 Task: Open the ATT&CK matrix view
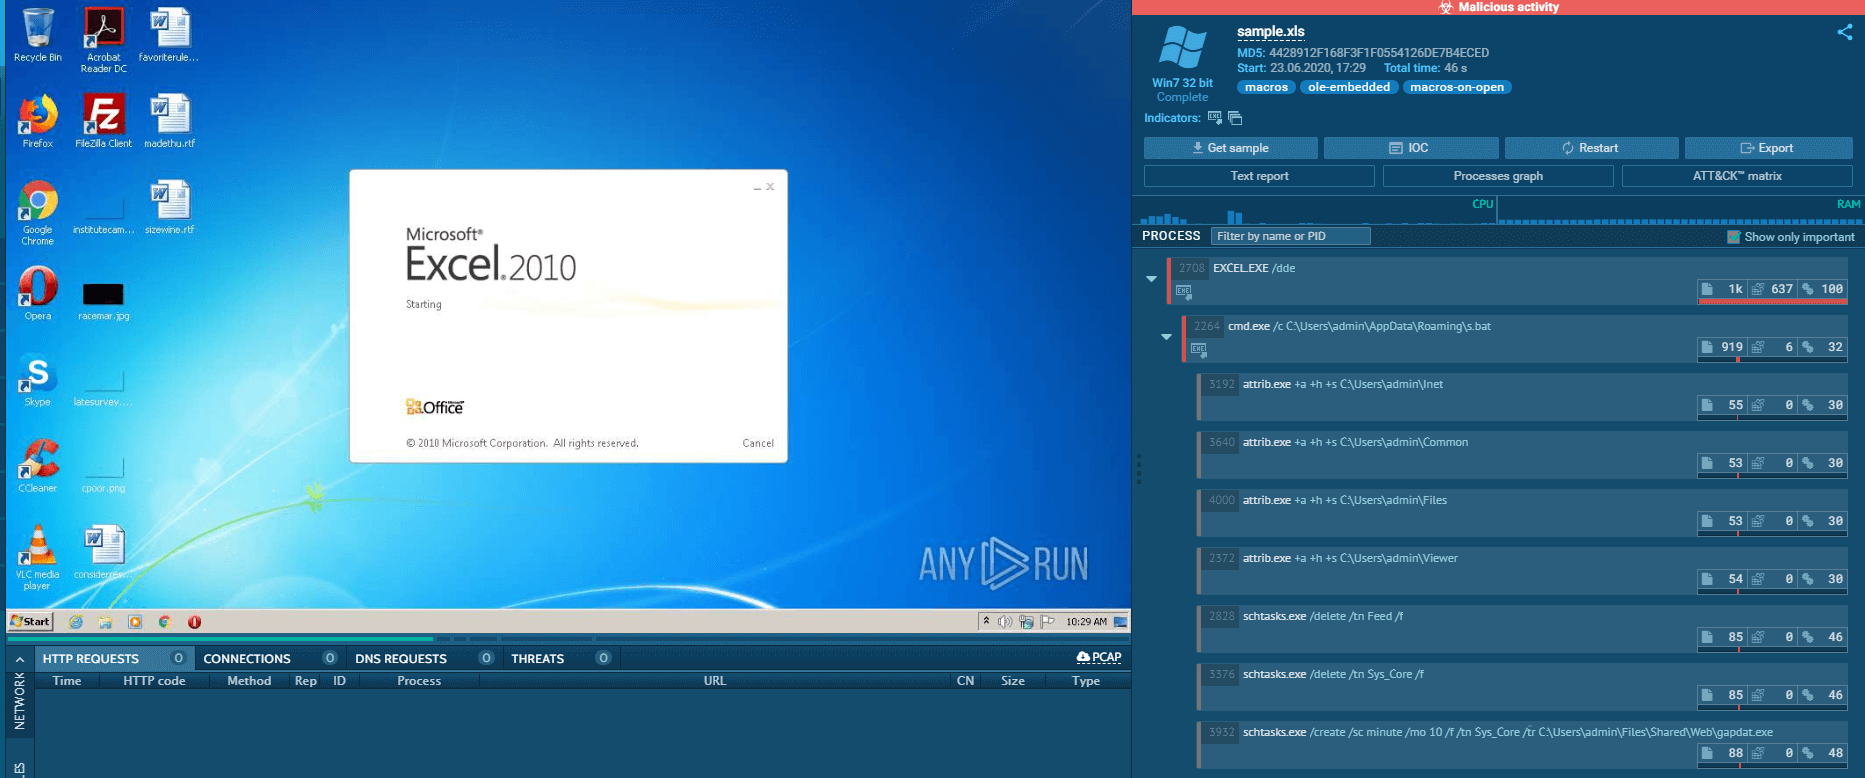[x=1737, y=176]
